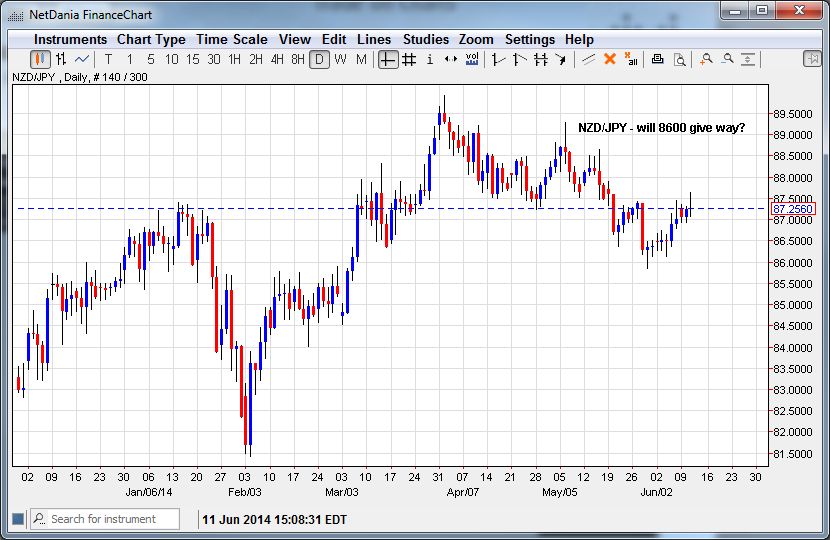Select 2H time scale
The image size is (830, 540).
coord(256,59)
